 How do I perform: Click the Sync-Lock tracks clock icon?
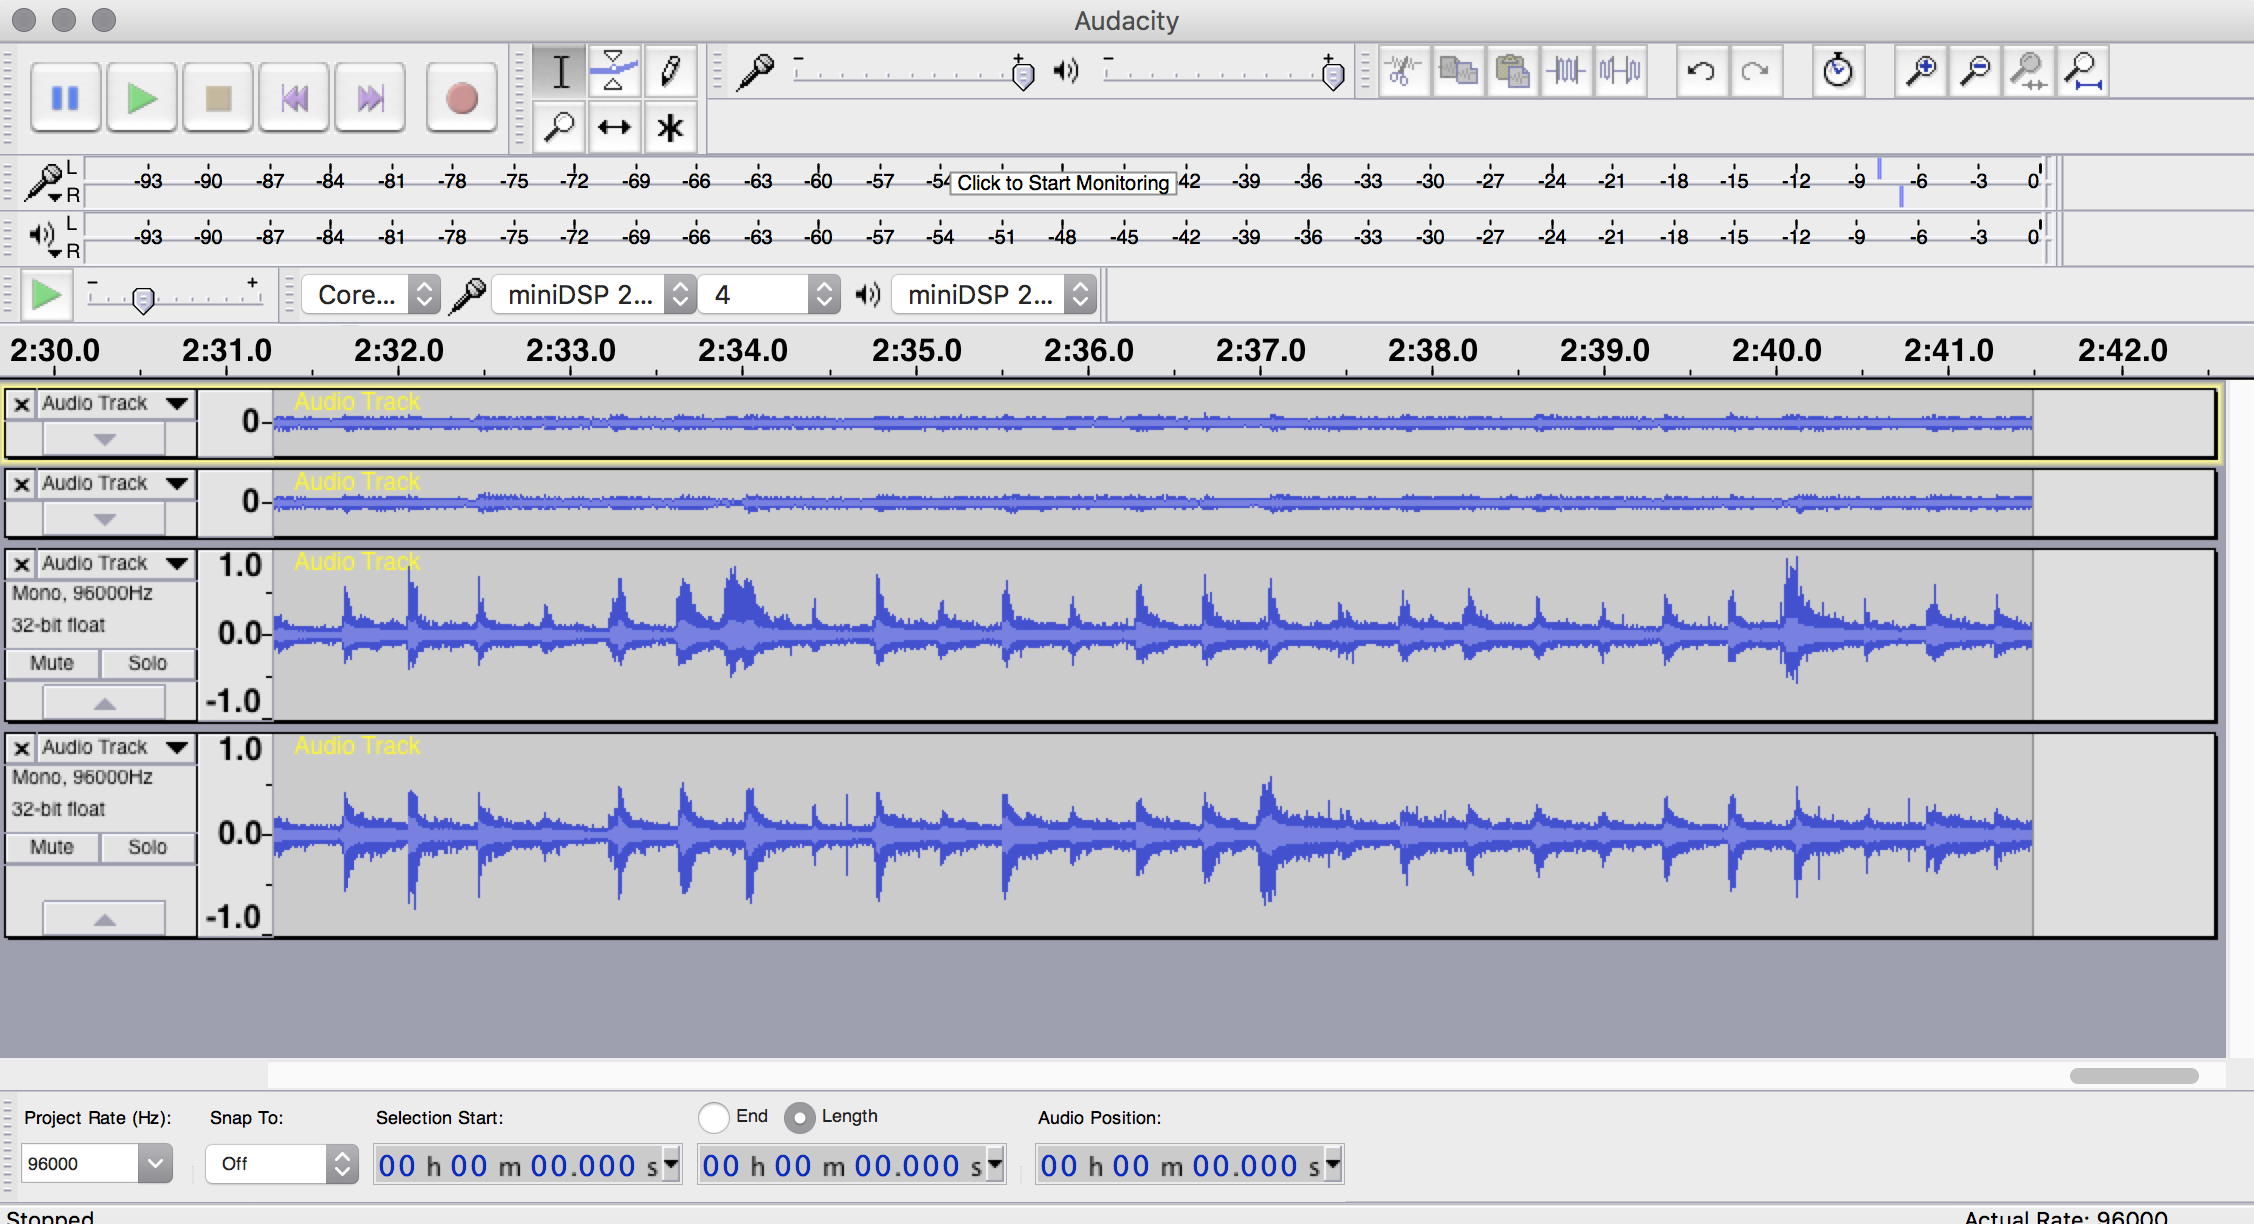[1838, 71]
